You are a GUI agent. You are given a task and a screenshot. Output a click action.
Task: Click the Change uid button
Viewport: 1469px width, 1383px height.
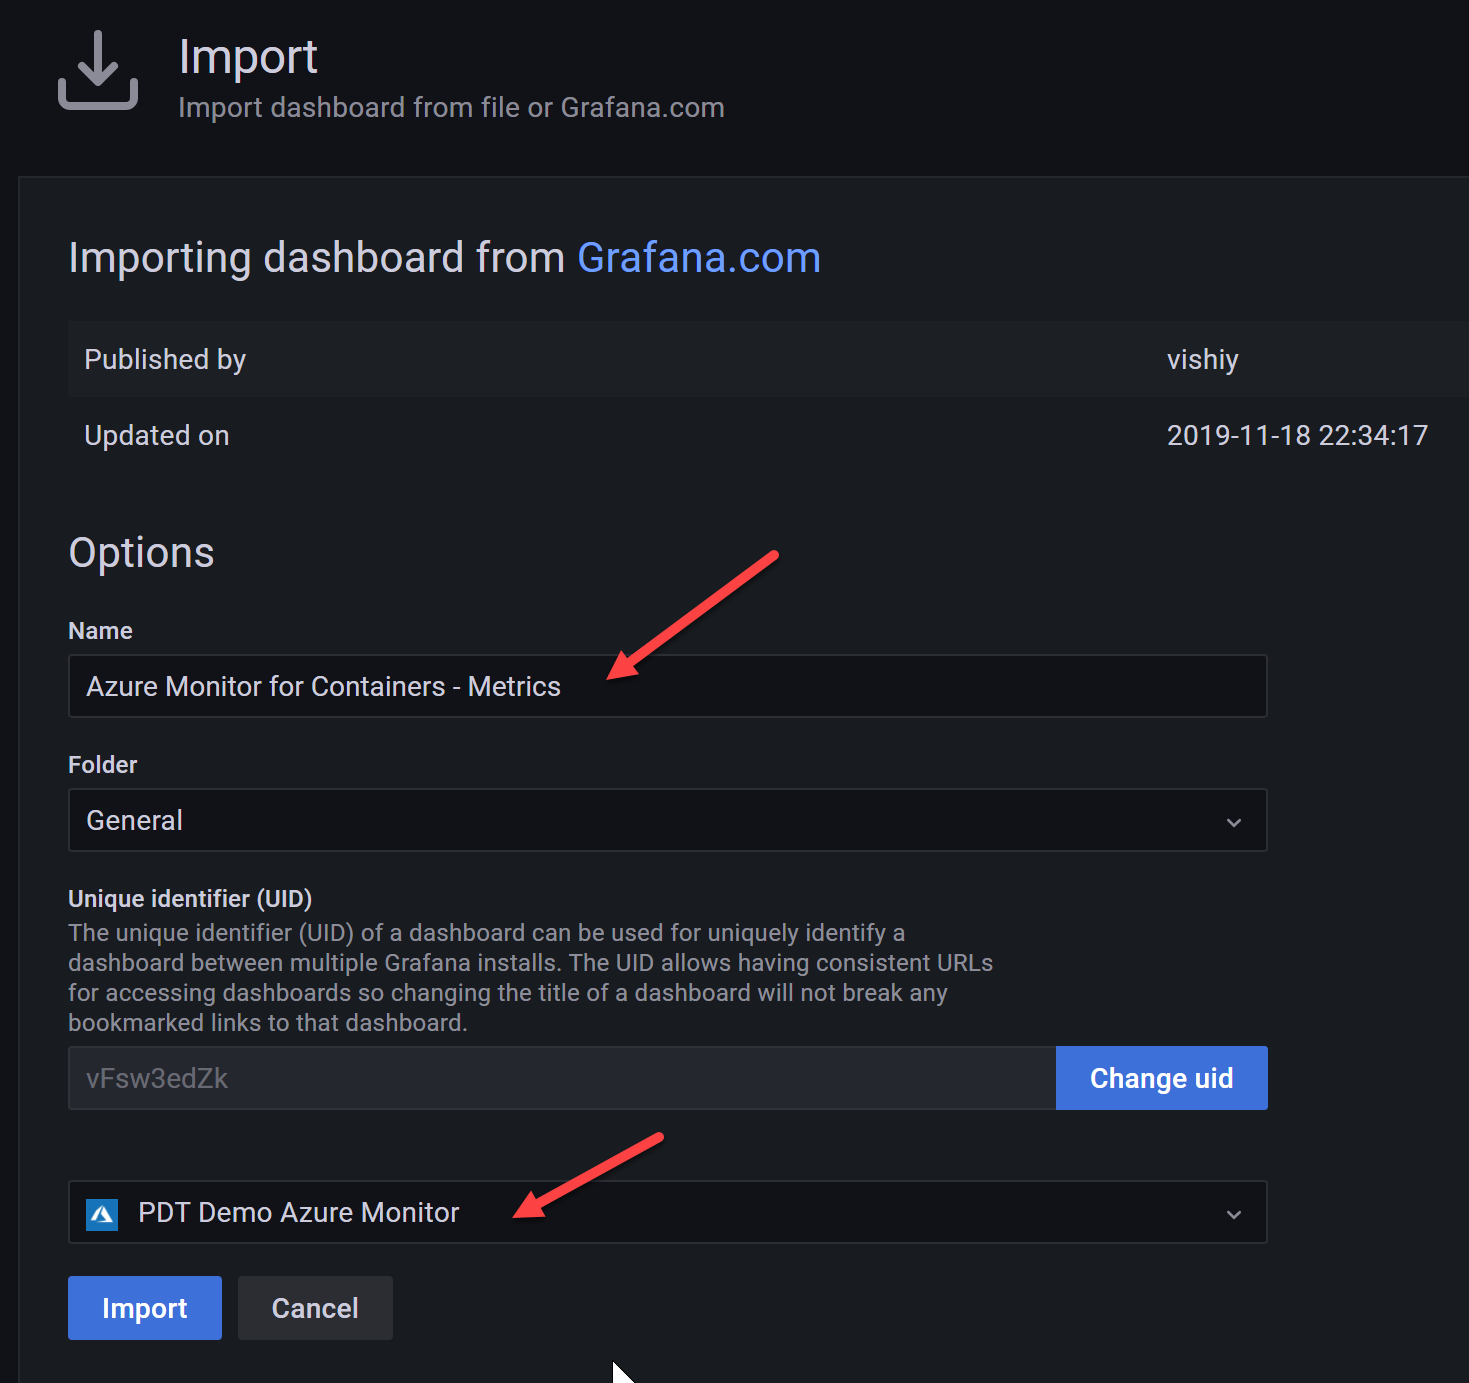tap(1162, 1078)
